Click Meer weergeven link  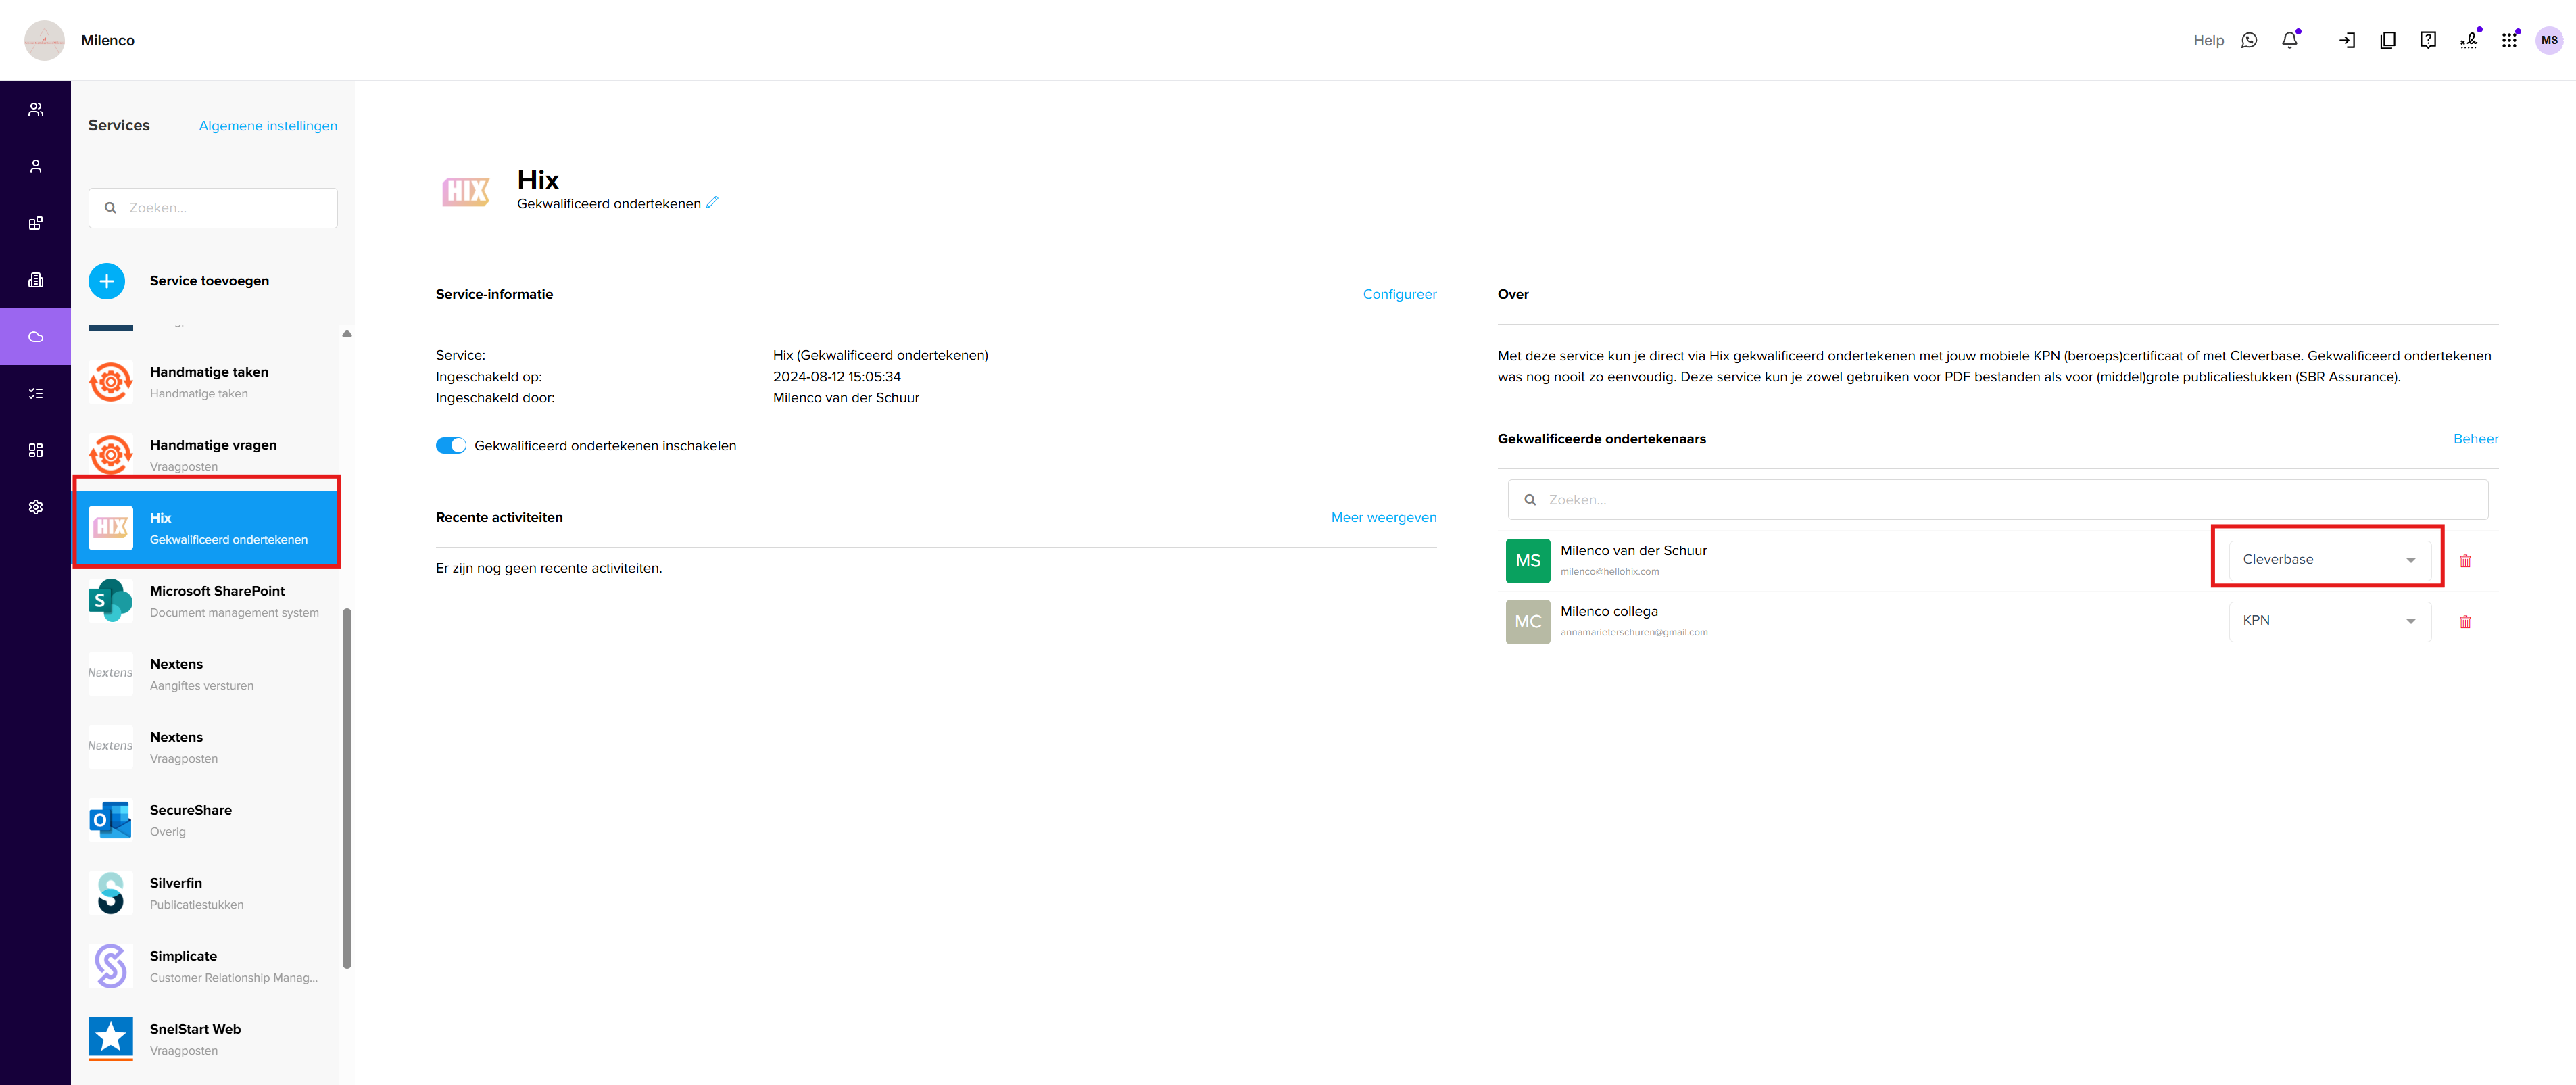1383,517
